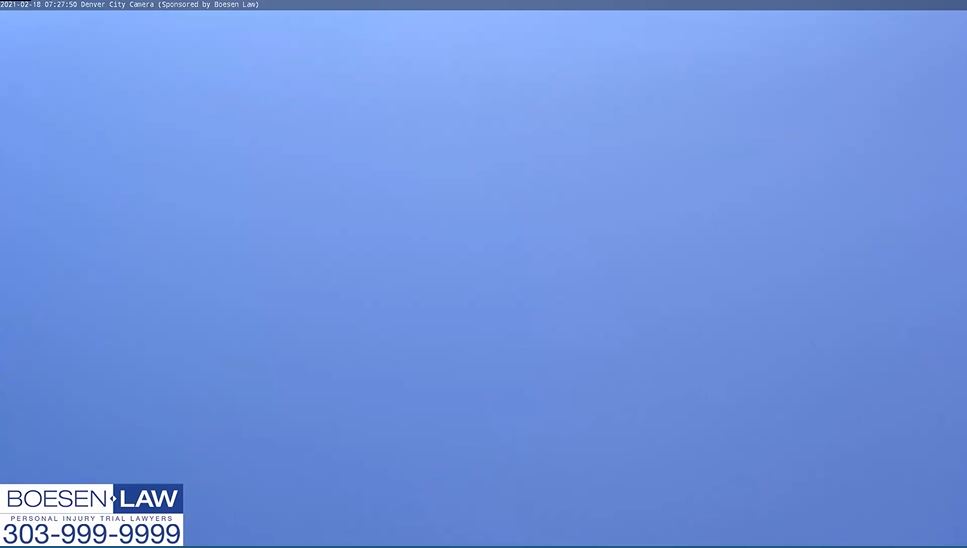Click the word Camera in the overlay title
This screenshot has width=967, height=548.
[x=142, y=4]
